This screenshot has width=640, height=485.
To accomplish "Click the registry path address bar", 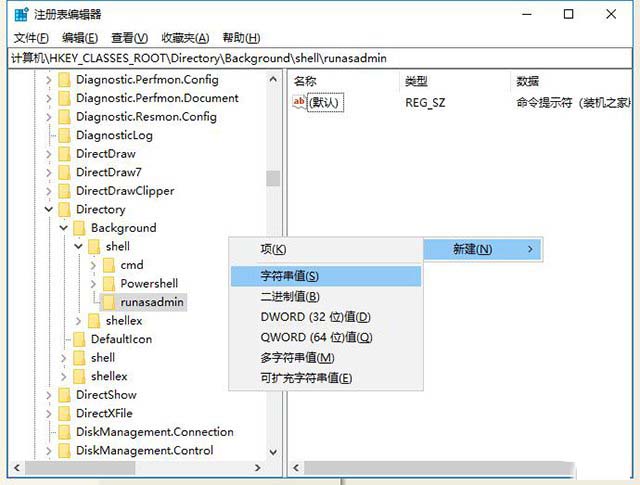I will point(320,58).
